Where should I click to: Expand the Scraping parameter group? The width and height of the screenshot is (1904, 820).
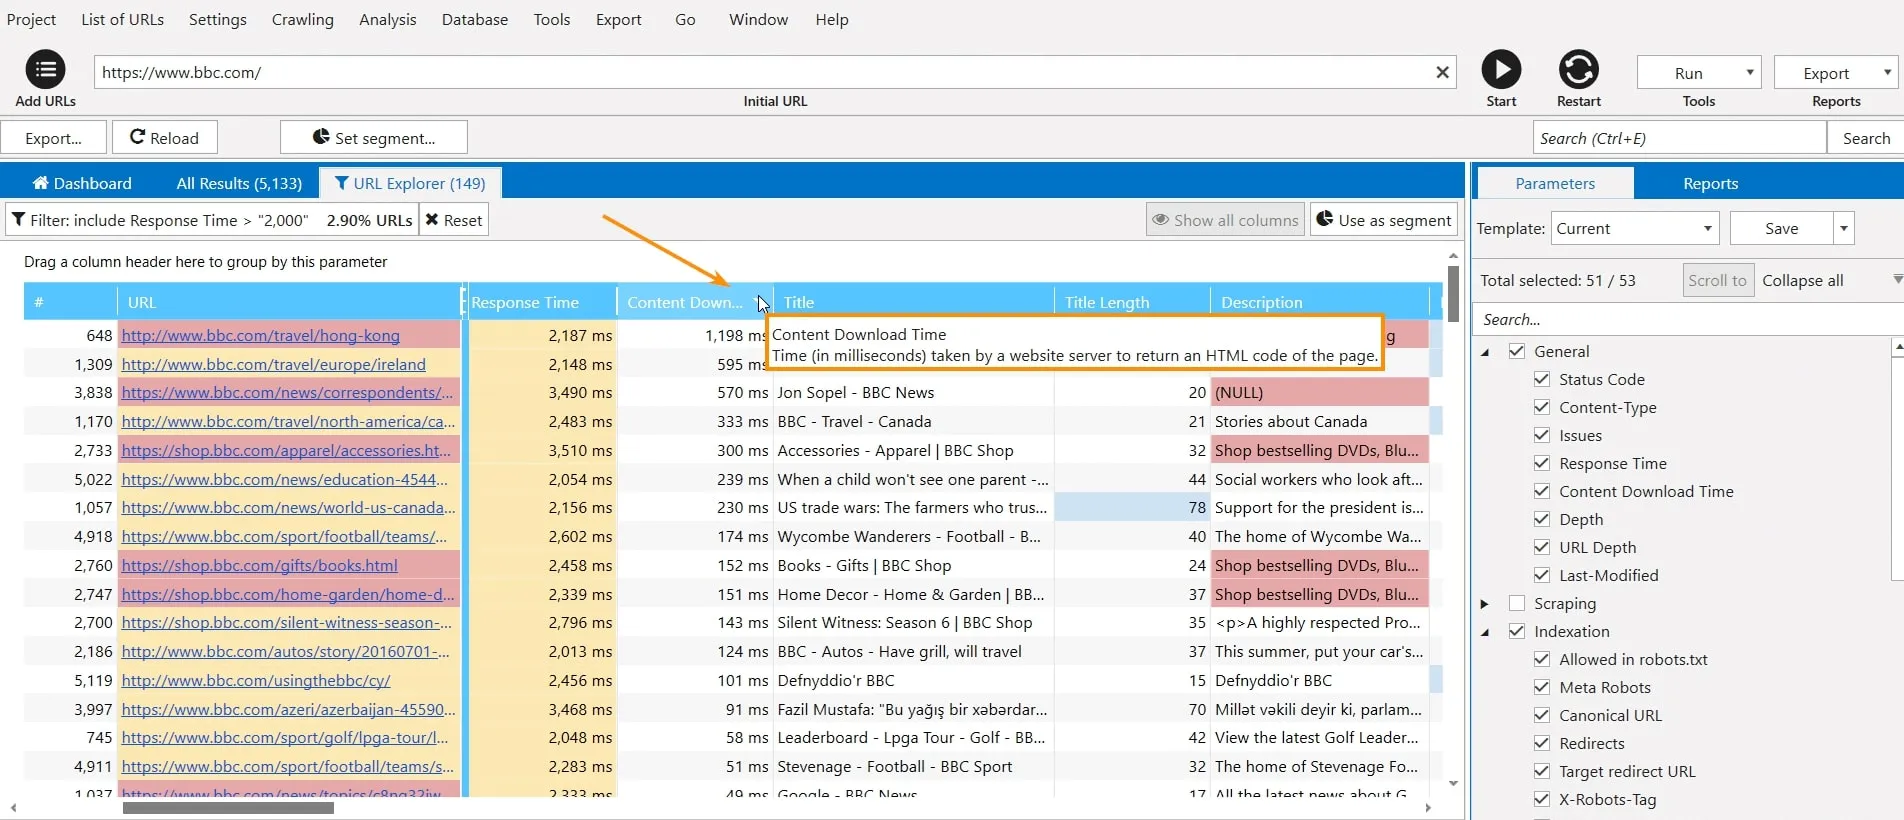tap(1485, 604)
